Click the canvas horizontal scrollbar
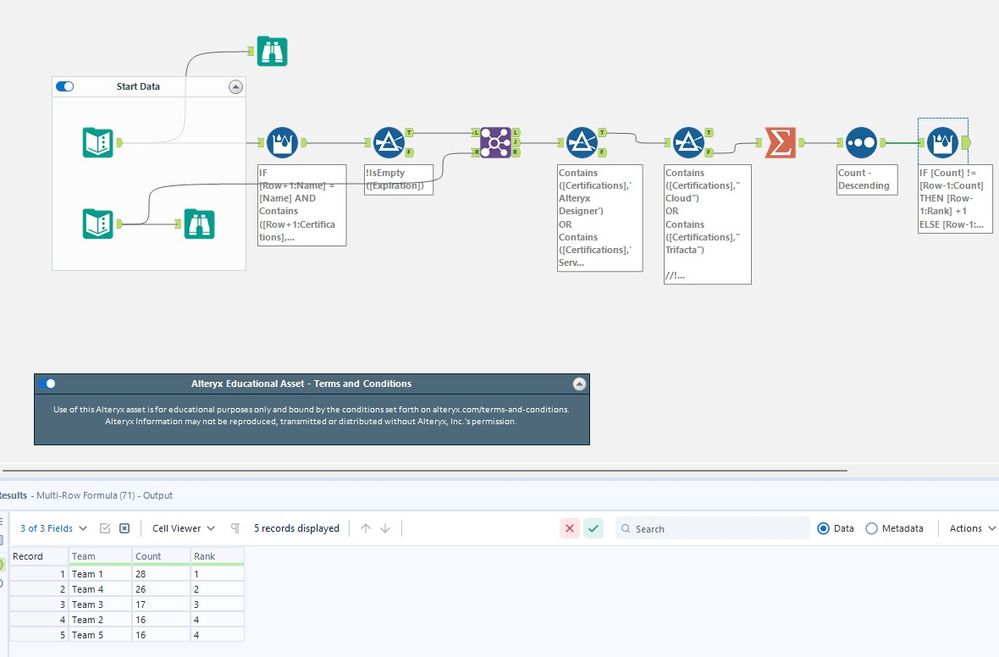Screen dimensions: 999x657 424,470
